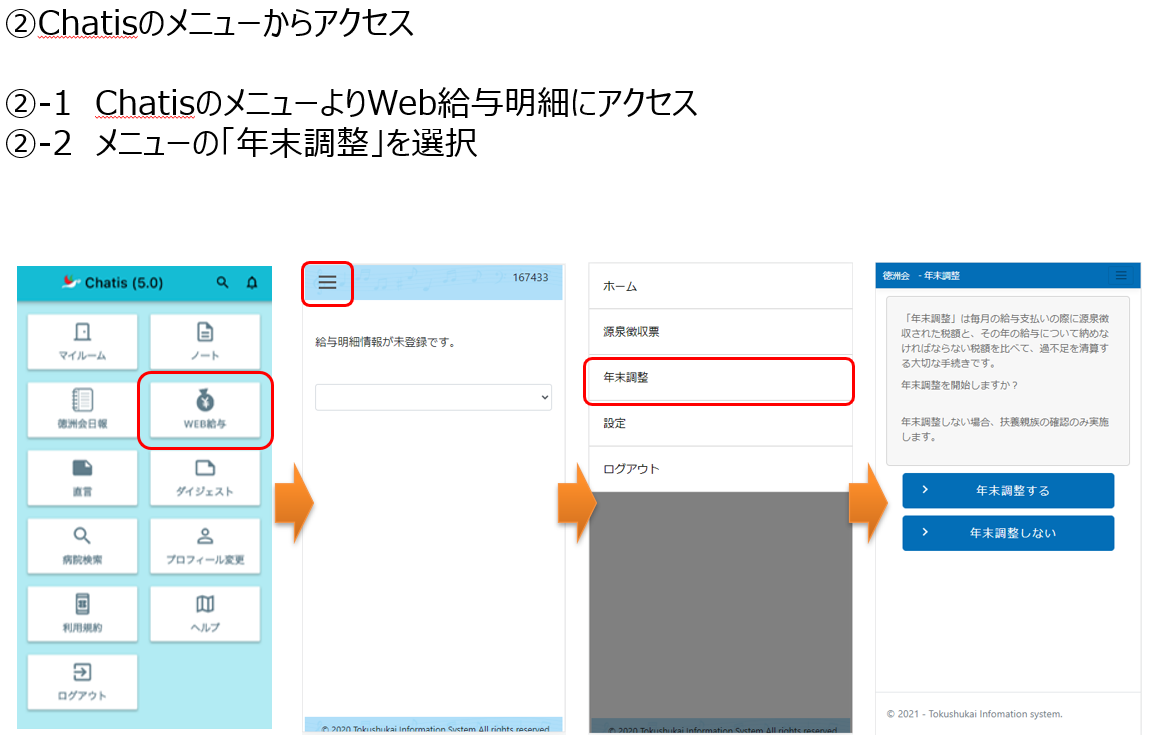Viewport: 1152px width, 742px height.
Task: Open the マイルーム tile in Chatis
Action: click(x=82, y=342)
